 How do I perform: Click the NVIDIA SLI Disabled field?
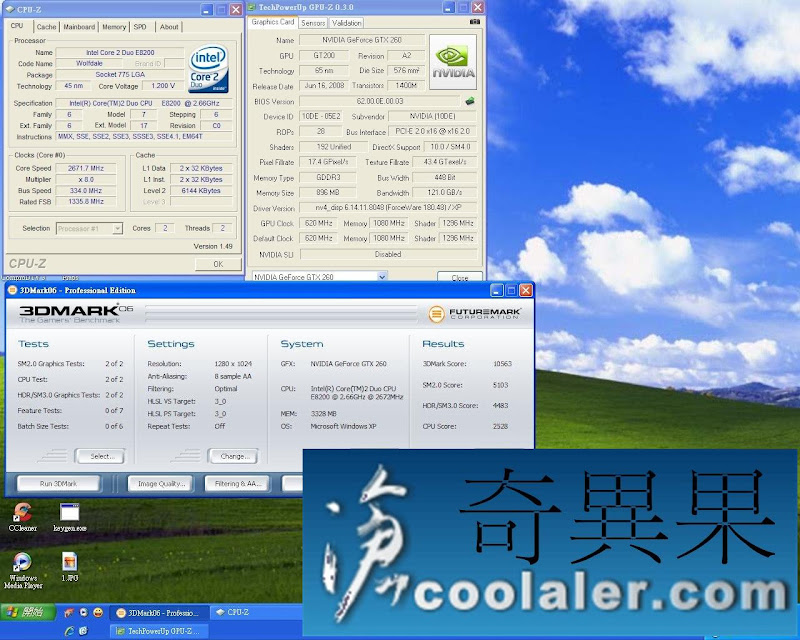pyautogui.click(x=388, y=254)
